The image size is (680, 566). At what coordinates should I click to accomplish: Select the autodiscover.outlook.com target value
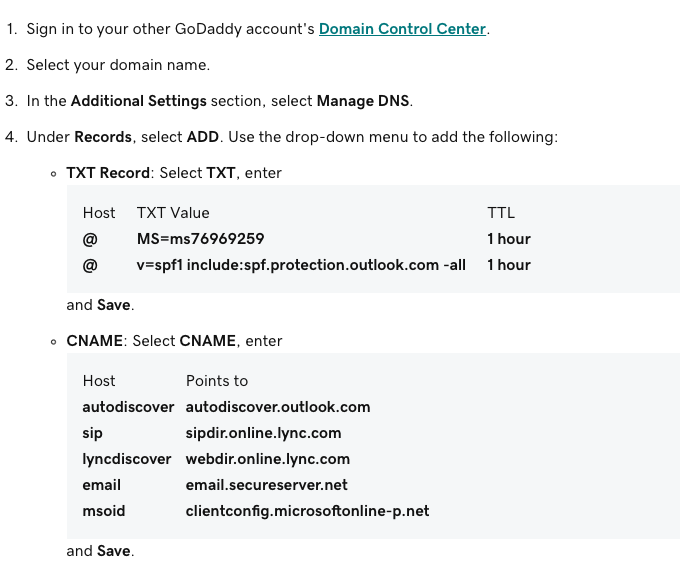tap(278, 407)
